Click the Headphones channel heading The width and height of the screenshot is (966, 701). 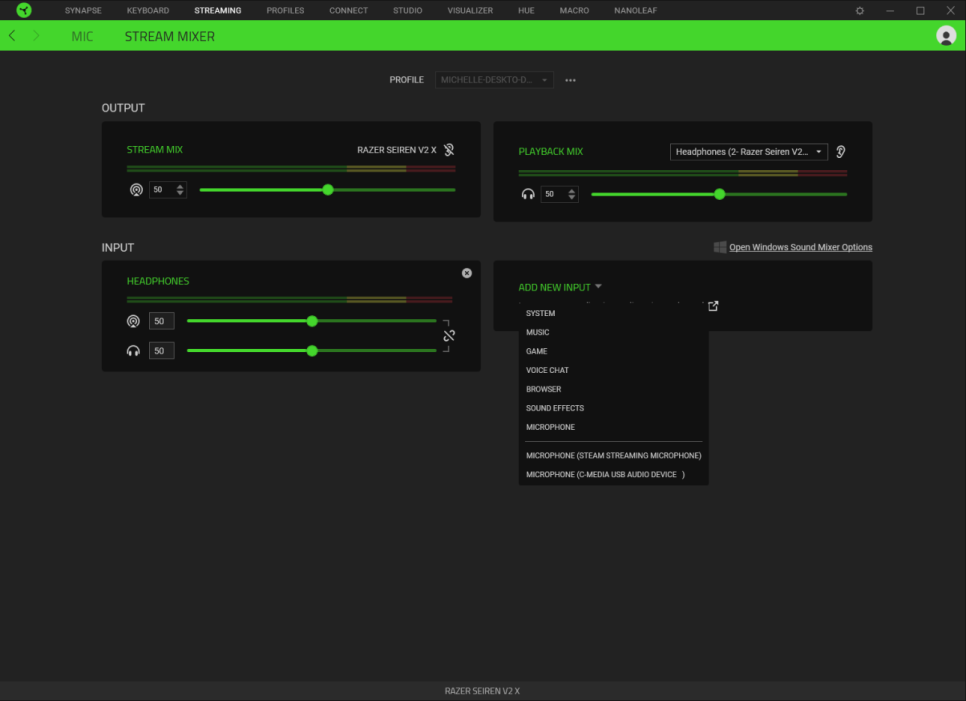[x=158, y=281]
